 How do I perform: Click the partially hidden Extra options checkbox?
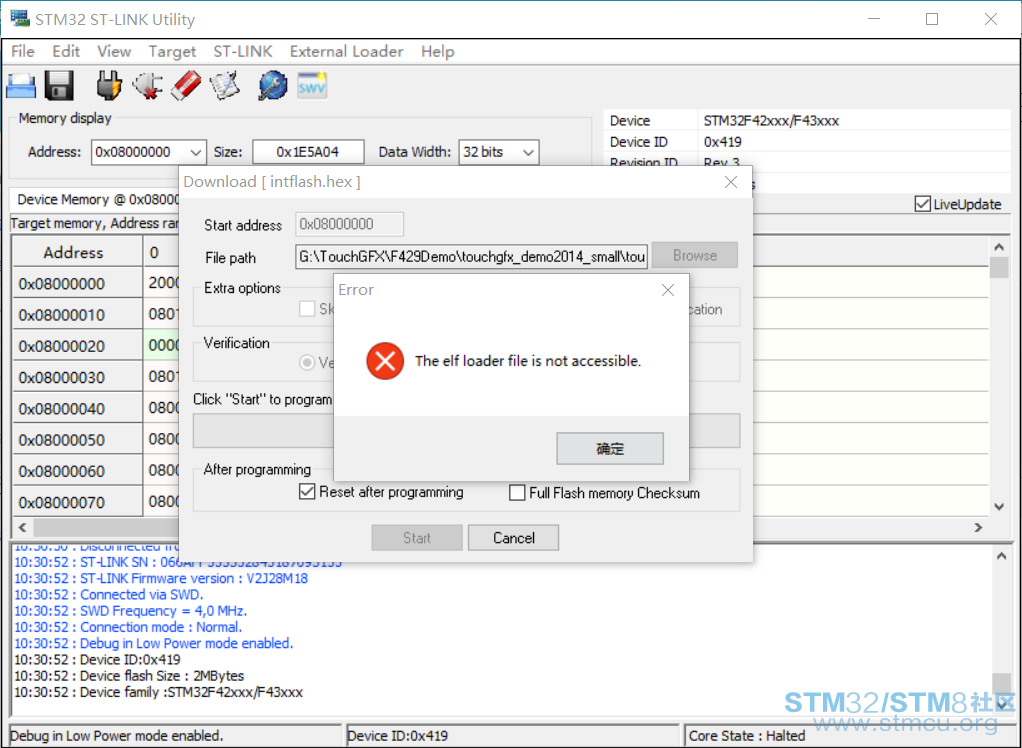307,309
